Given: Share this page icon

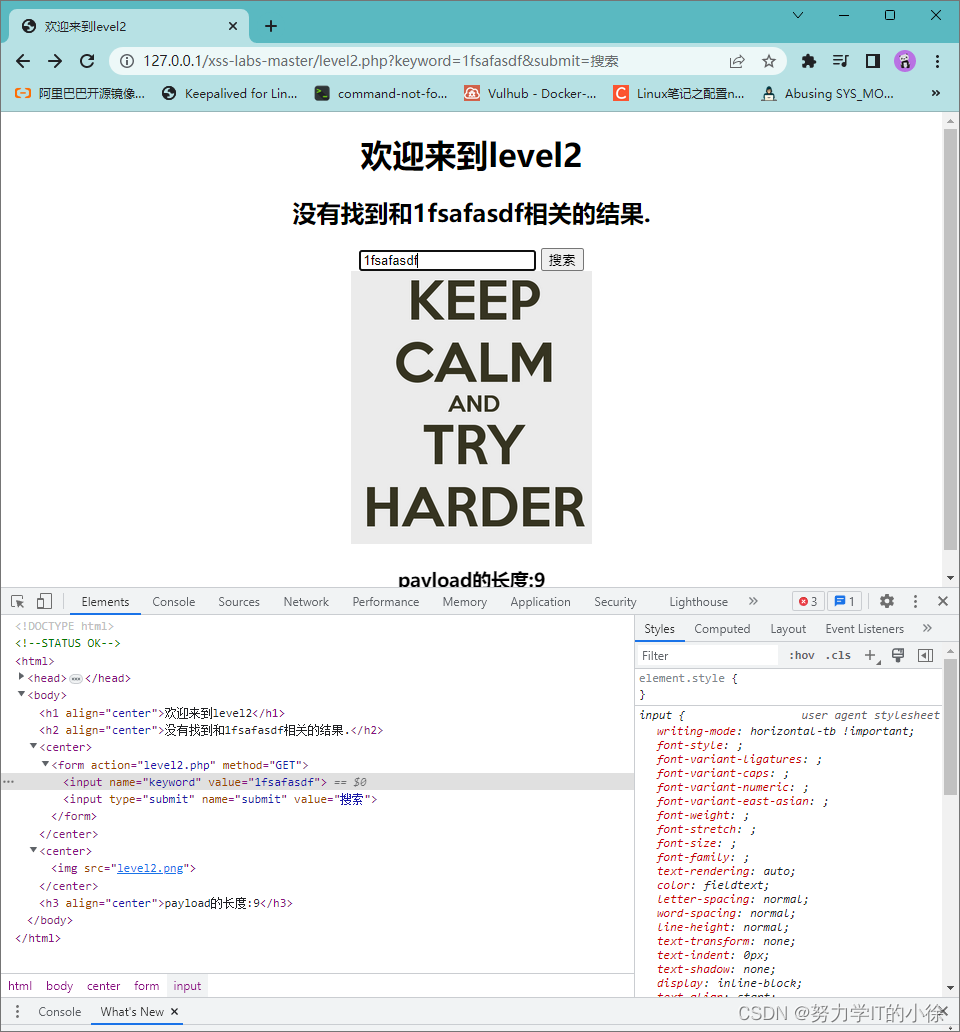Looking at the screenshot, I should click(x=737, y=61).
